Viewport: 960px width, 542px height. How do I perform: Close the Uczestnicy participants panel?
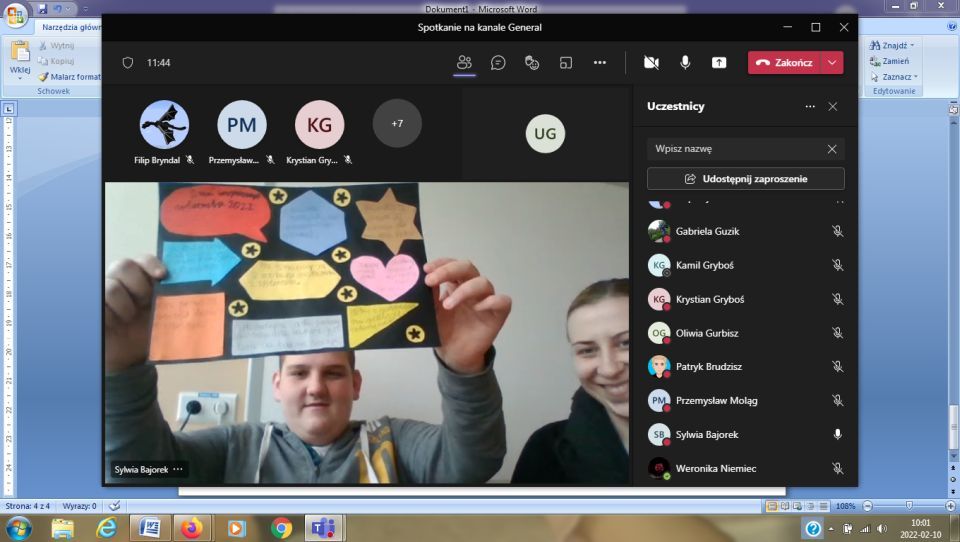point(833,106)
